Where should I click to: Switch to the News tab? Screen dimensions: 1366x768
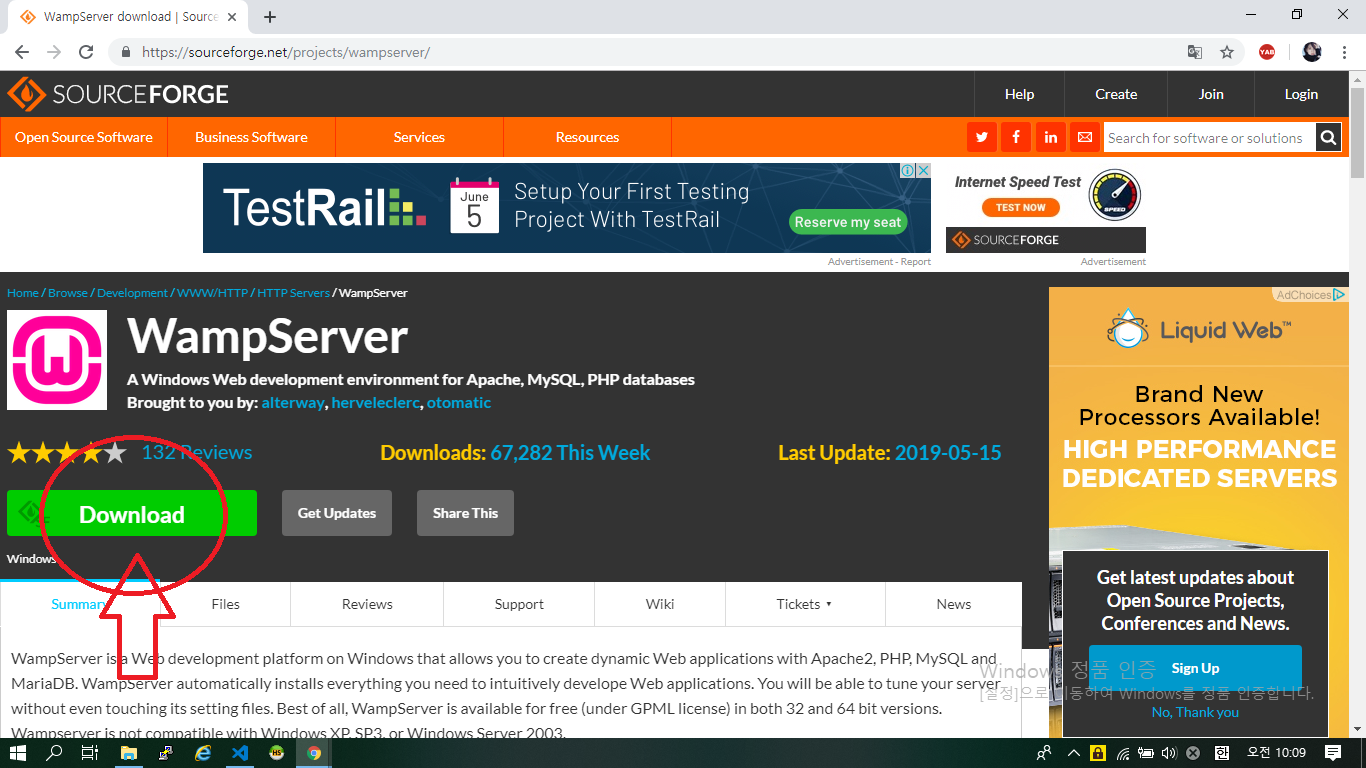point(954,604)
